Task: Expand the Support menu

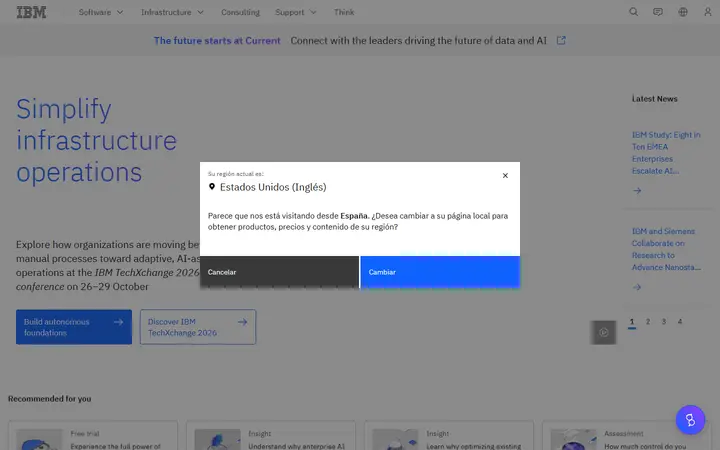Action: [x=296, y=12]
